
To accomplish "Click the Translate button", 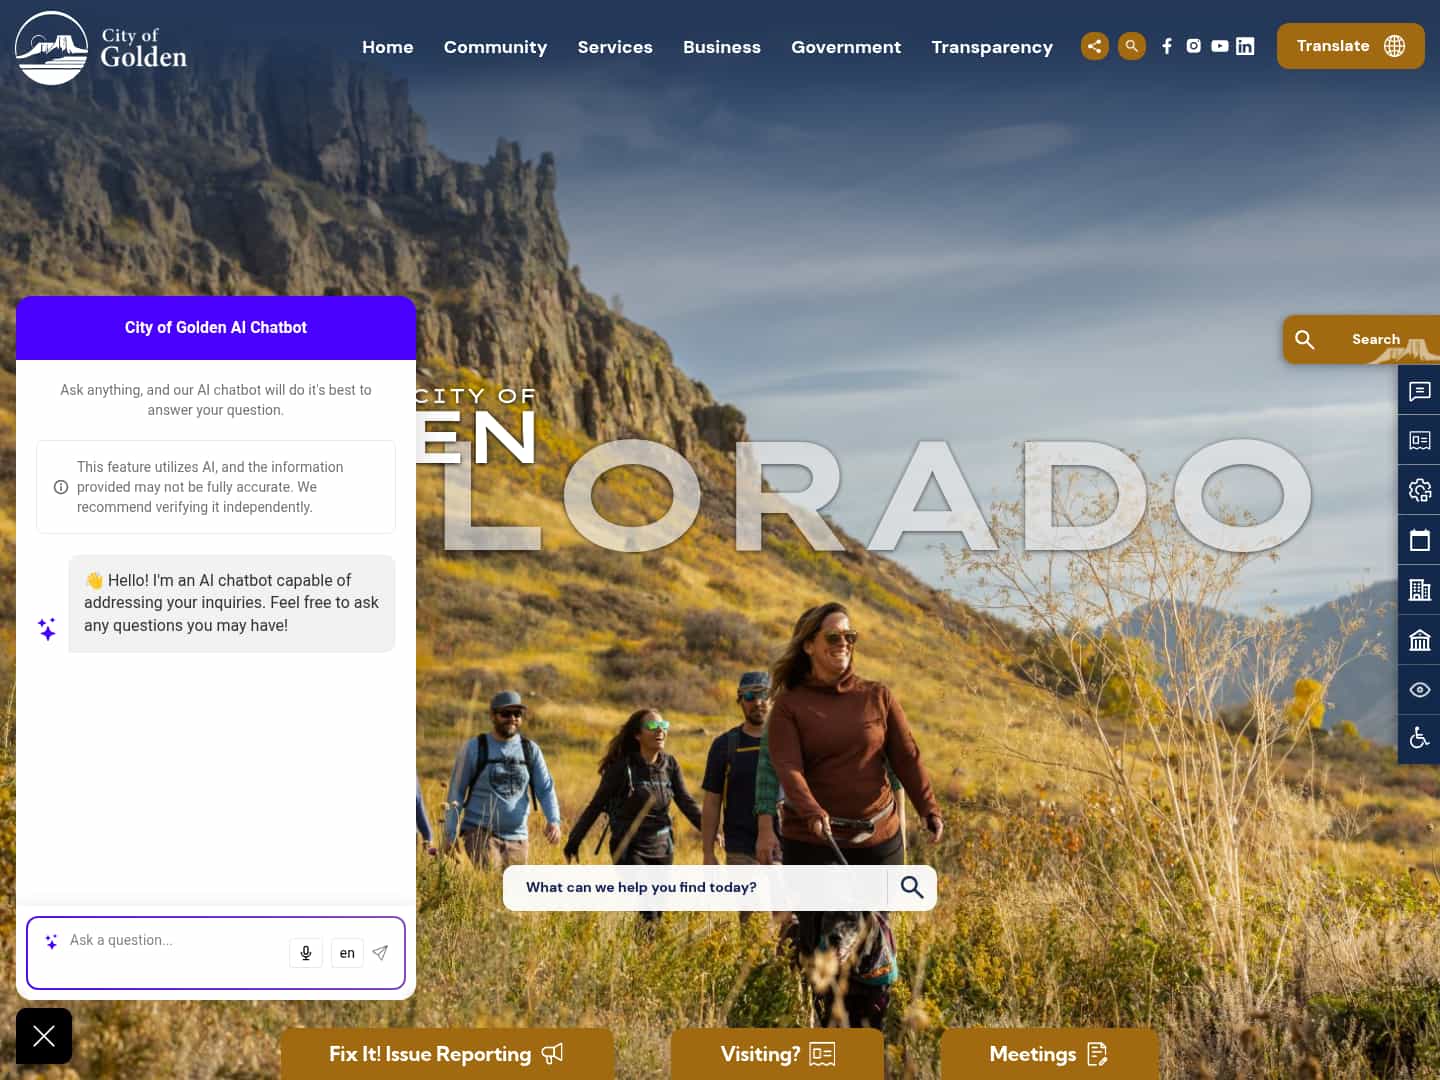I will tap(1350, 46).
